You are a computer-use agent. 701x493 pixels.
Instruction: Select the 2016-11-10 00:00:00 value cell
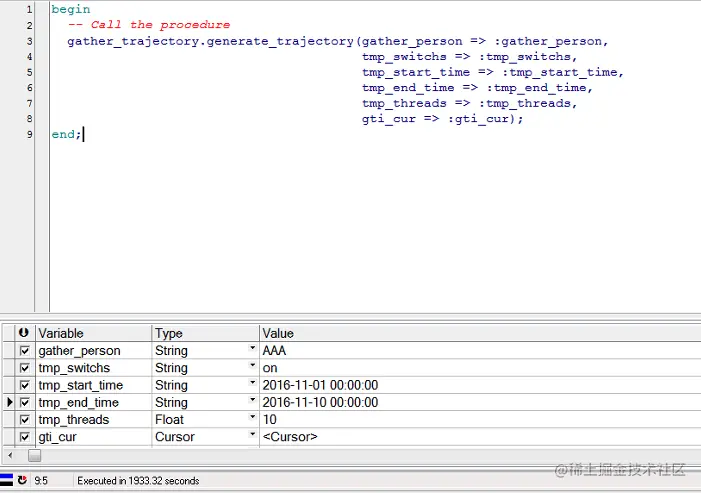click(480, 403)
